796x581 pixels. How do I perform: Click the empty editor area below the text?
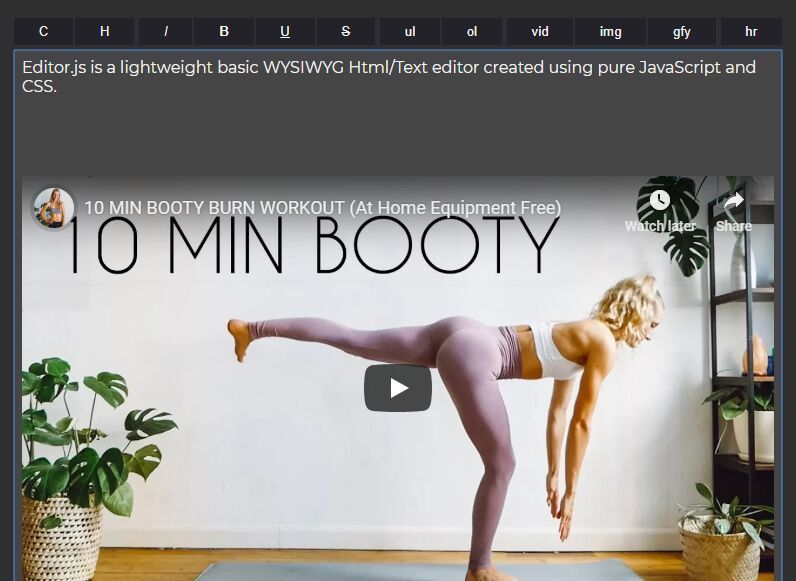pyautogui.click(x=398, y=135)
